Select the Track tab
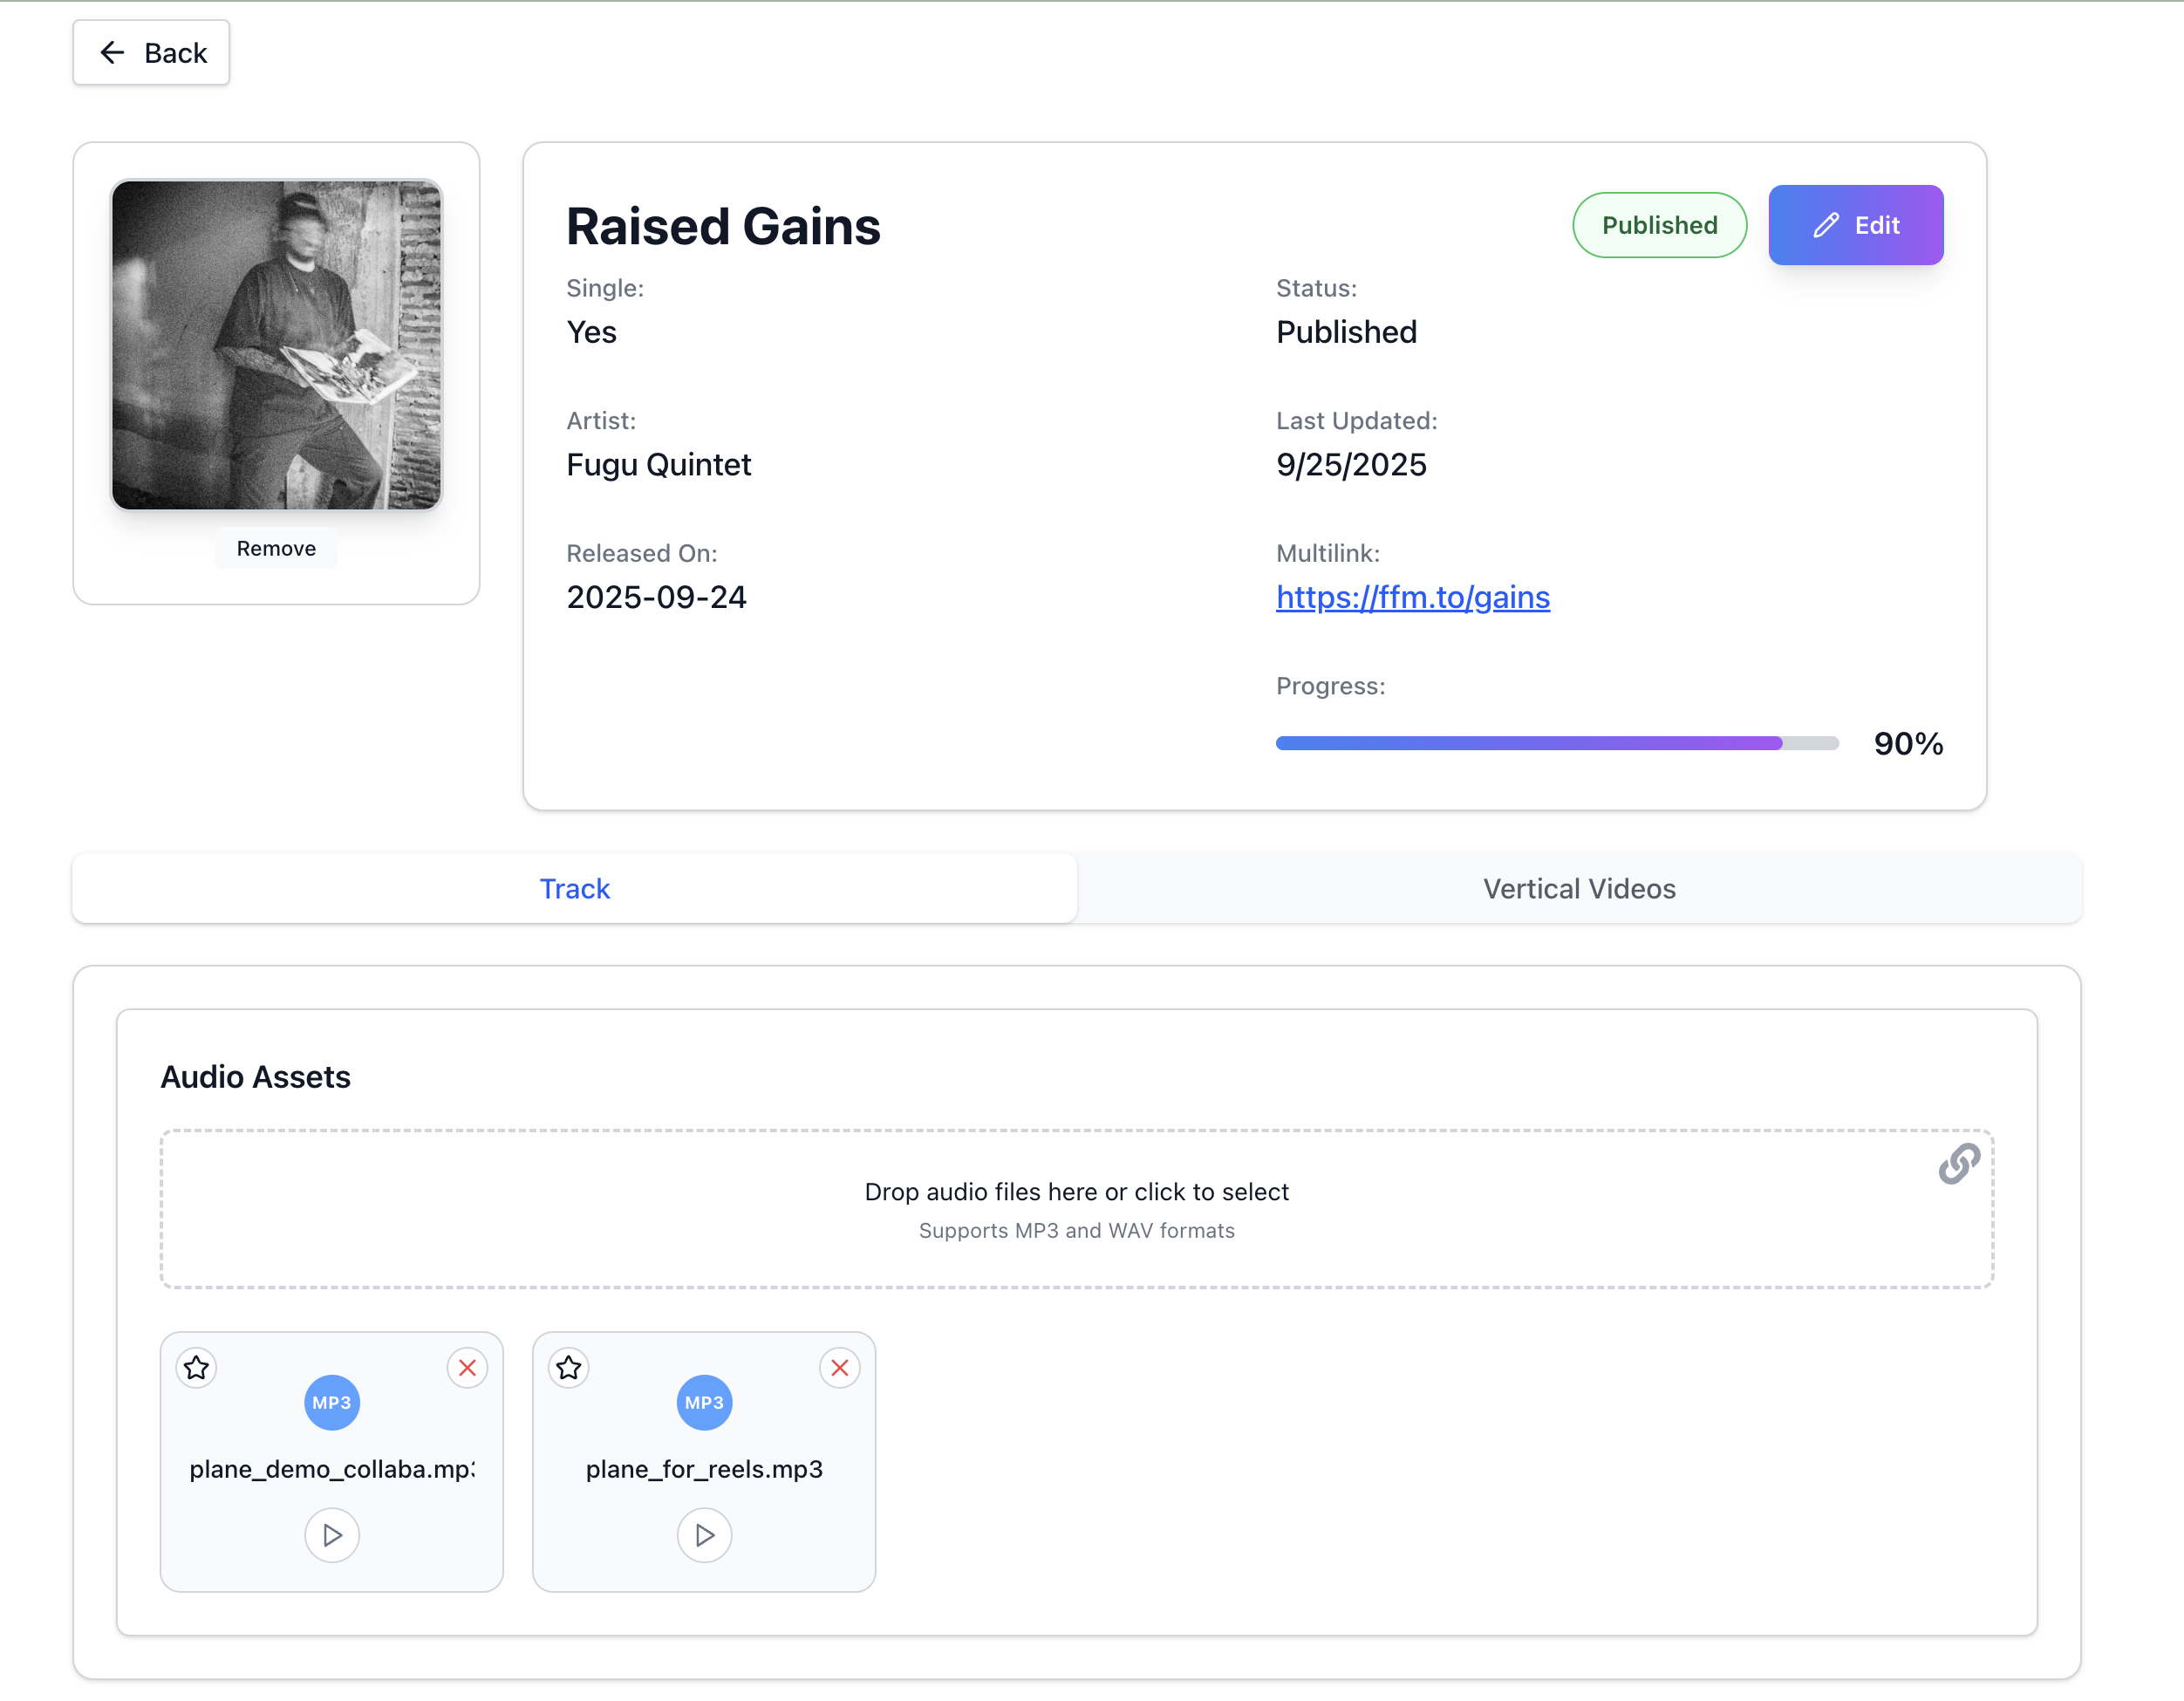This screenshot has width=2184, height=1701. click(574, 888)
